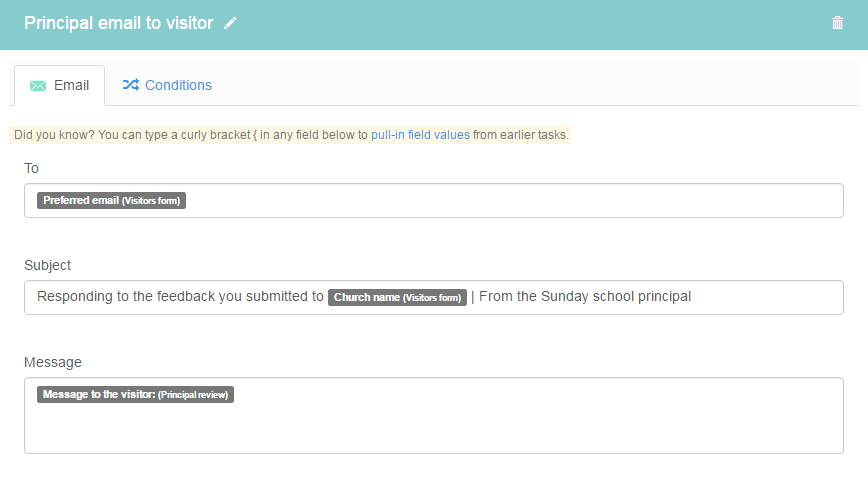The image size is (868, 483).
Task: Click the pencil icon to rename task
Action: (x=230, y=23)
